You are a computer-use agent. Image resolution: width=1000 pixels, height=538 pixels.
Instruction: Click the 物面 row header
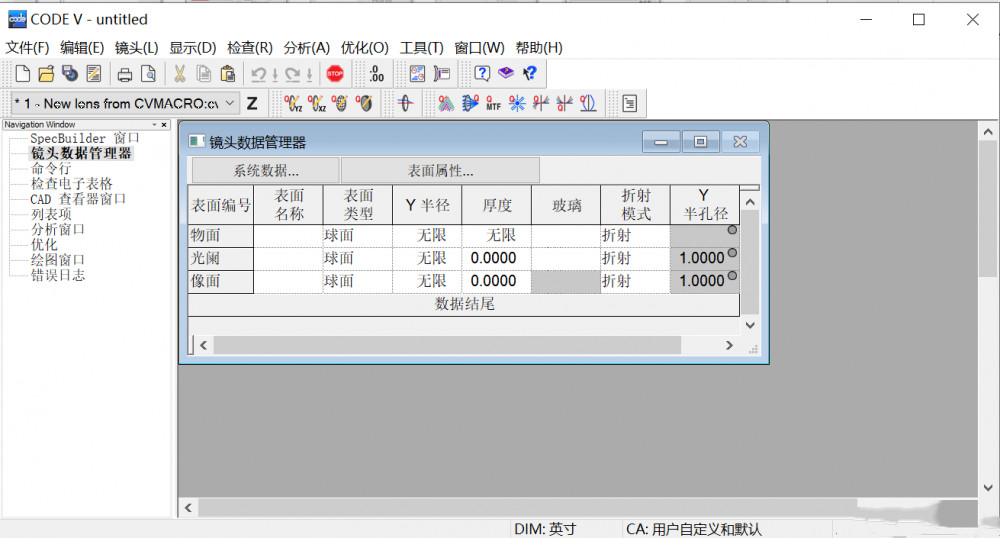pyautogui.click(x=221, y=235)
